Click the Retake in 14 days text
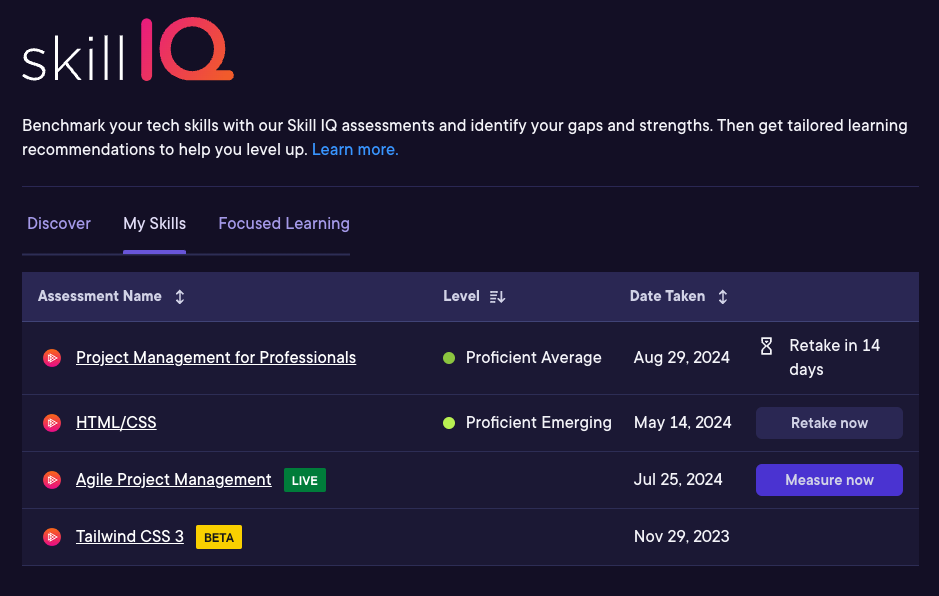939x596 pixels. coord(835,358)
